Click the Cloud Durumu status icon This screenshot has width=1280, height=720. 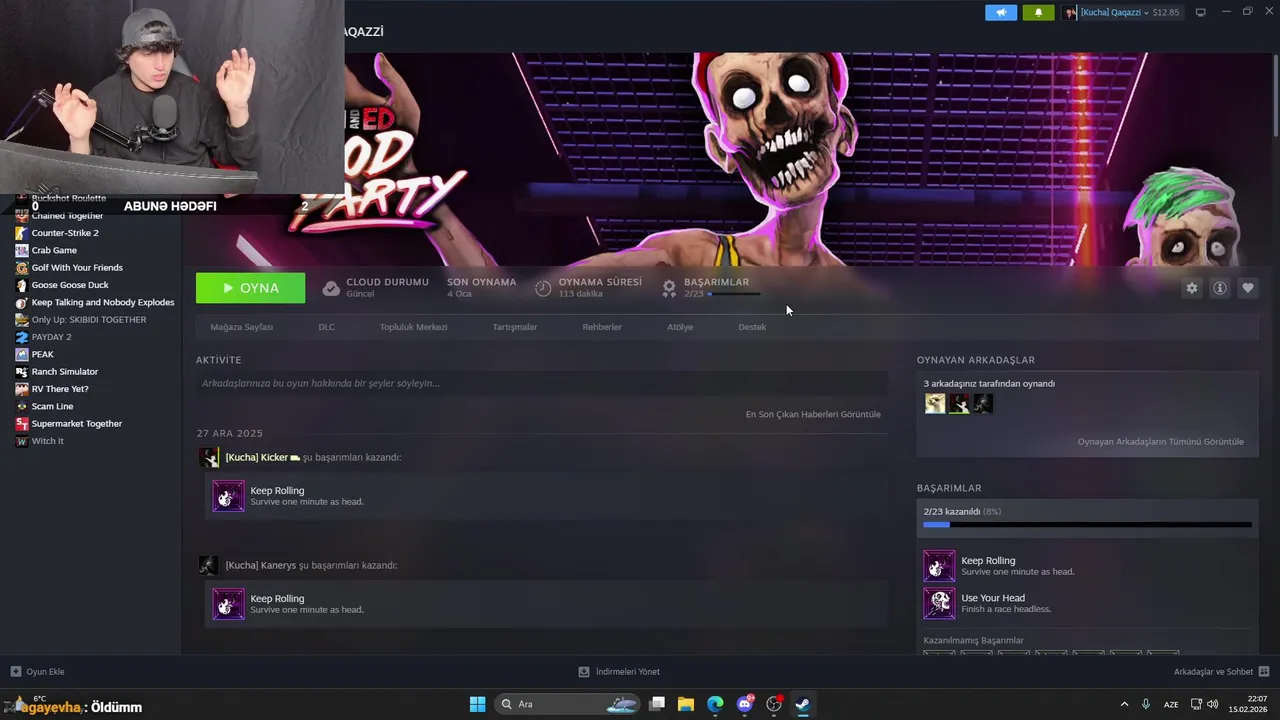331,288
